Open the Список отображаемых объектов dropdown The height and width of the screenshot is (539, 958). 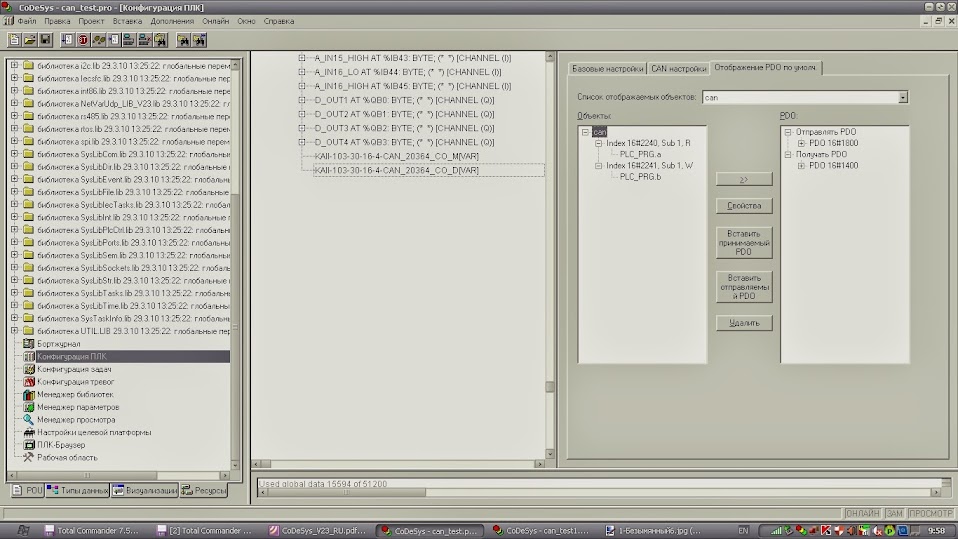(902, 97)
